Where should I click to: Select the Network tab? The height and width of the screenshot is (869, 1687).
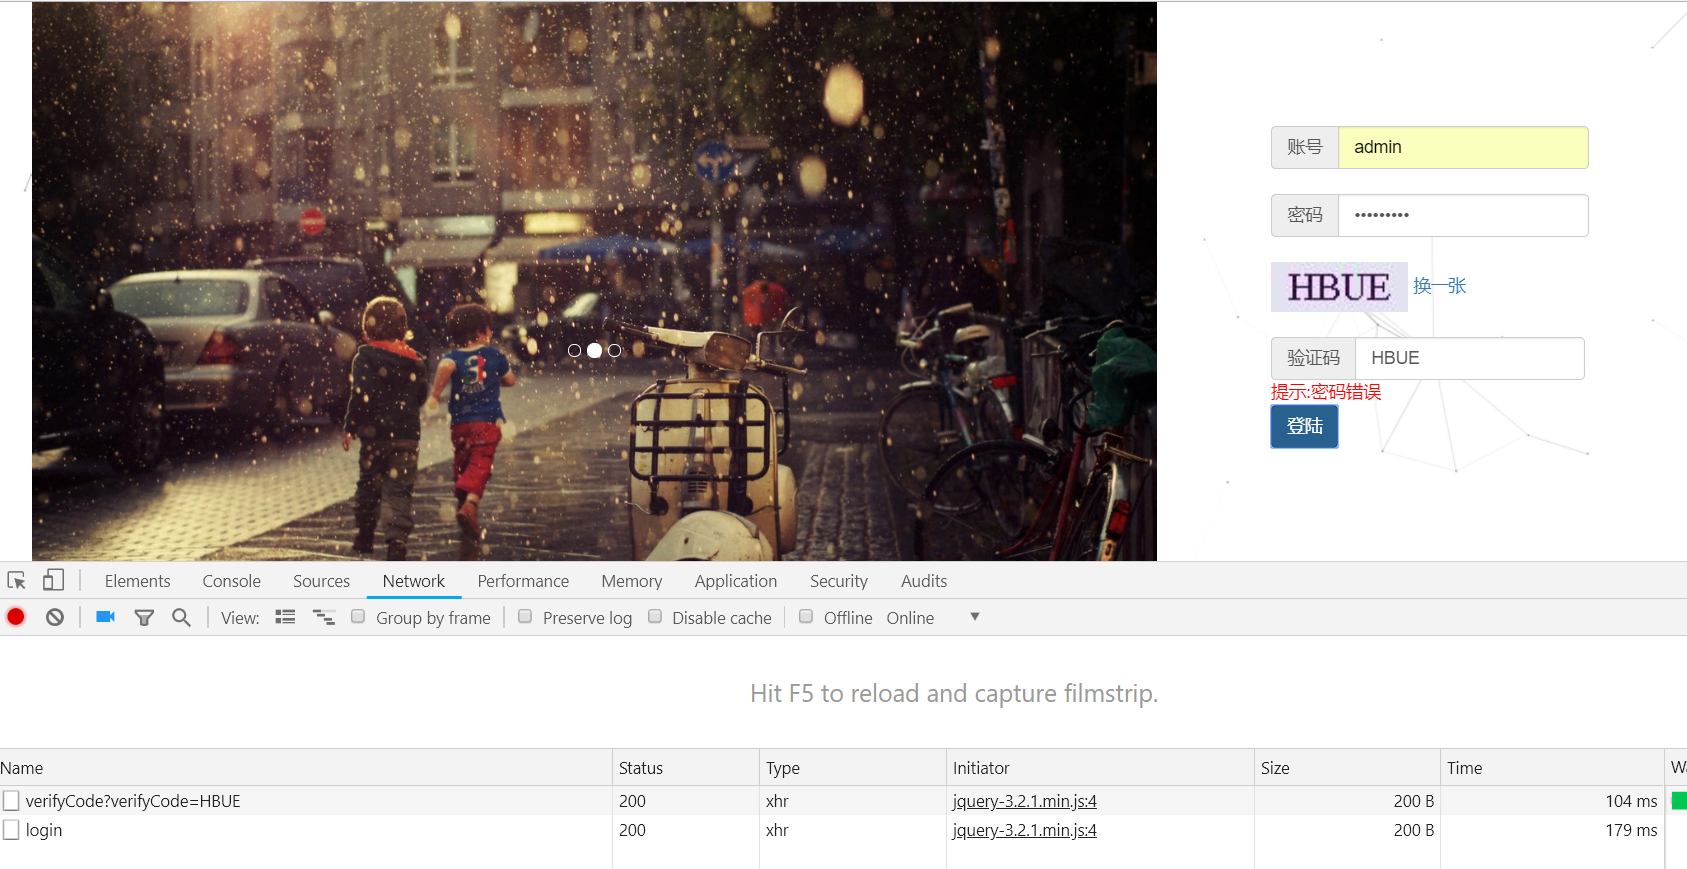413,581
